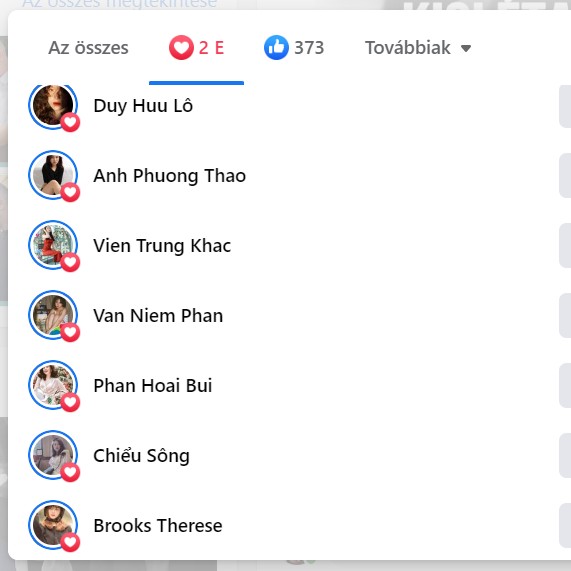Viewport: 571px width, 571px height.
Task: Open Phan Hoai Bui's profile picture
Action: click(x=53, y=385)
